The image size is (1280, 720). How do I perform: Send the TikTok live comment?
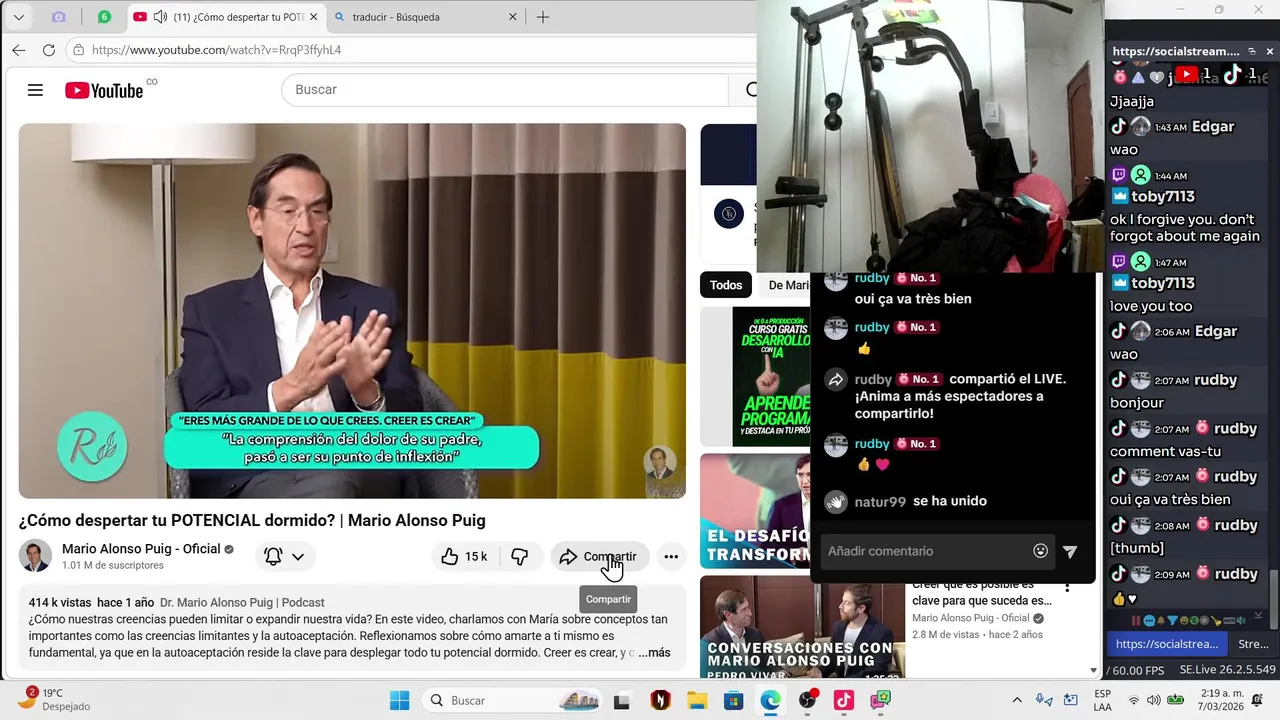click(x=1070, y=551)
